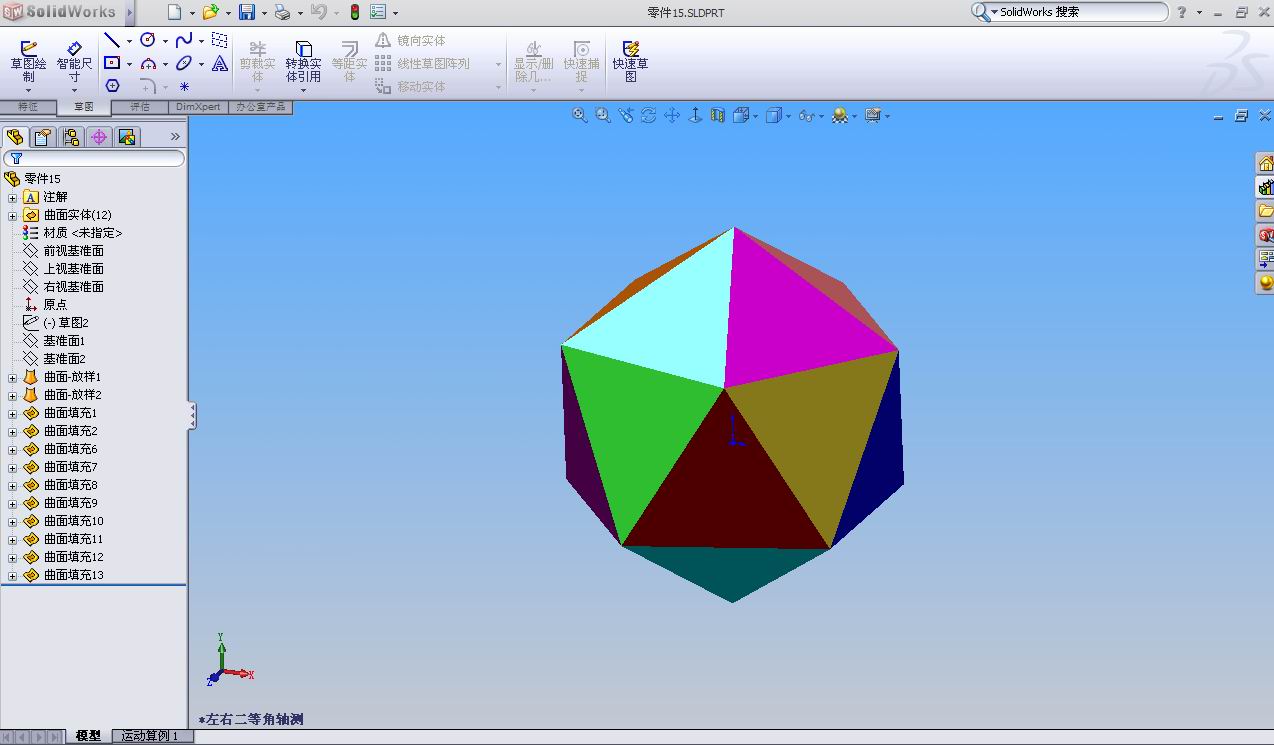Click the Normal To view arrow icon
This screenshot has width=1274, height=745.
pos(695,116)
